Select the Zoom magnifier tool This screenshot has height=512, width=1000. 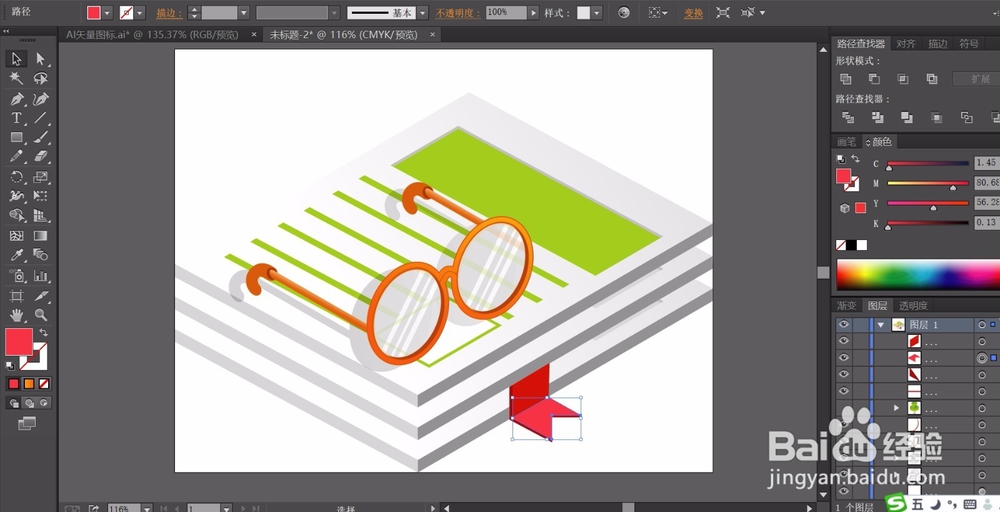click(41, 314)
